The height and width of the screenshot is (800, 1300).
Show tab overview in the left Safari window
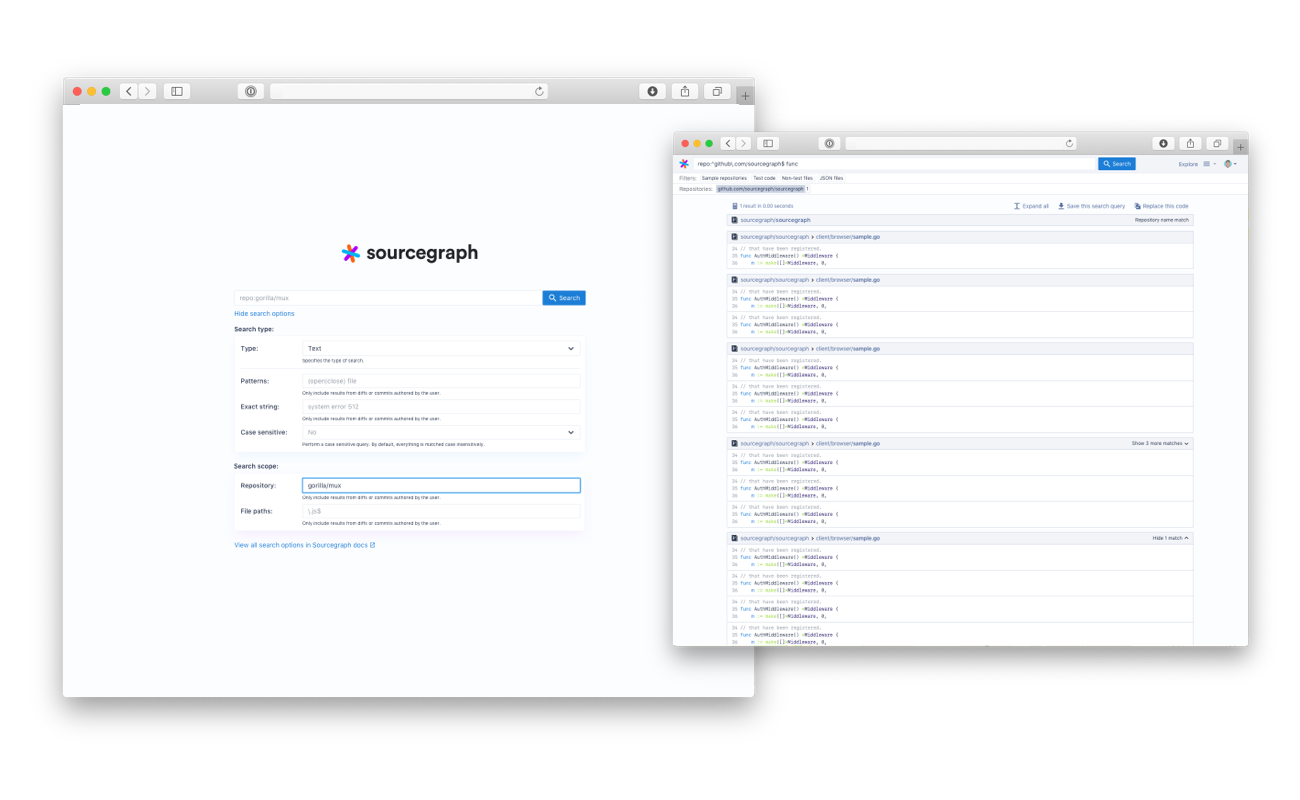[x=717, y=91]
